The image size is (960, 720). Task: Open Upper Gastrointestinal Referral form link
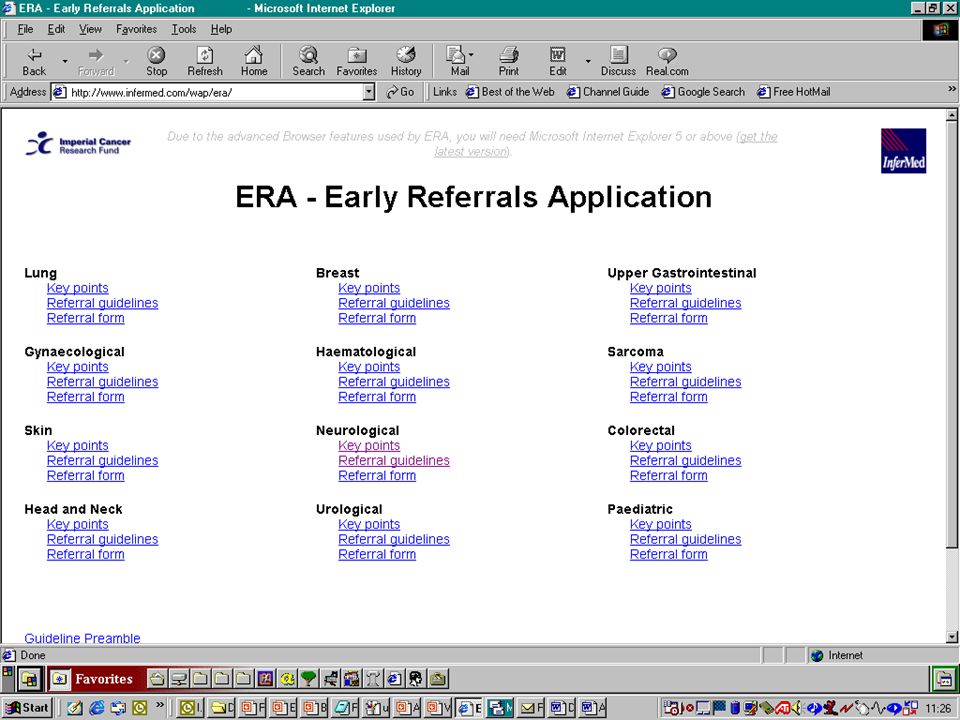[x=669, y=318]
